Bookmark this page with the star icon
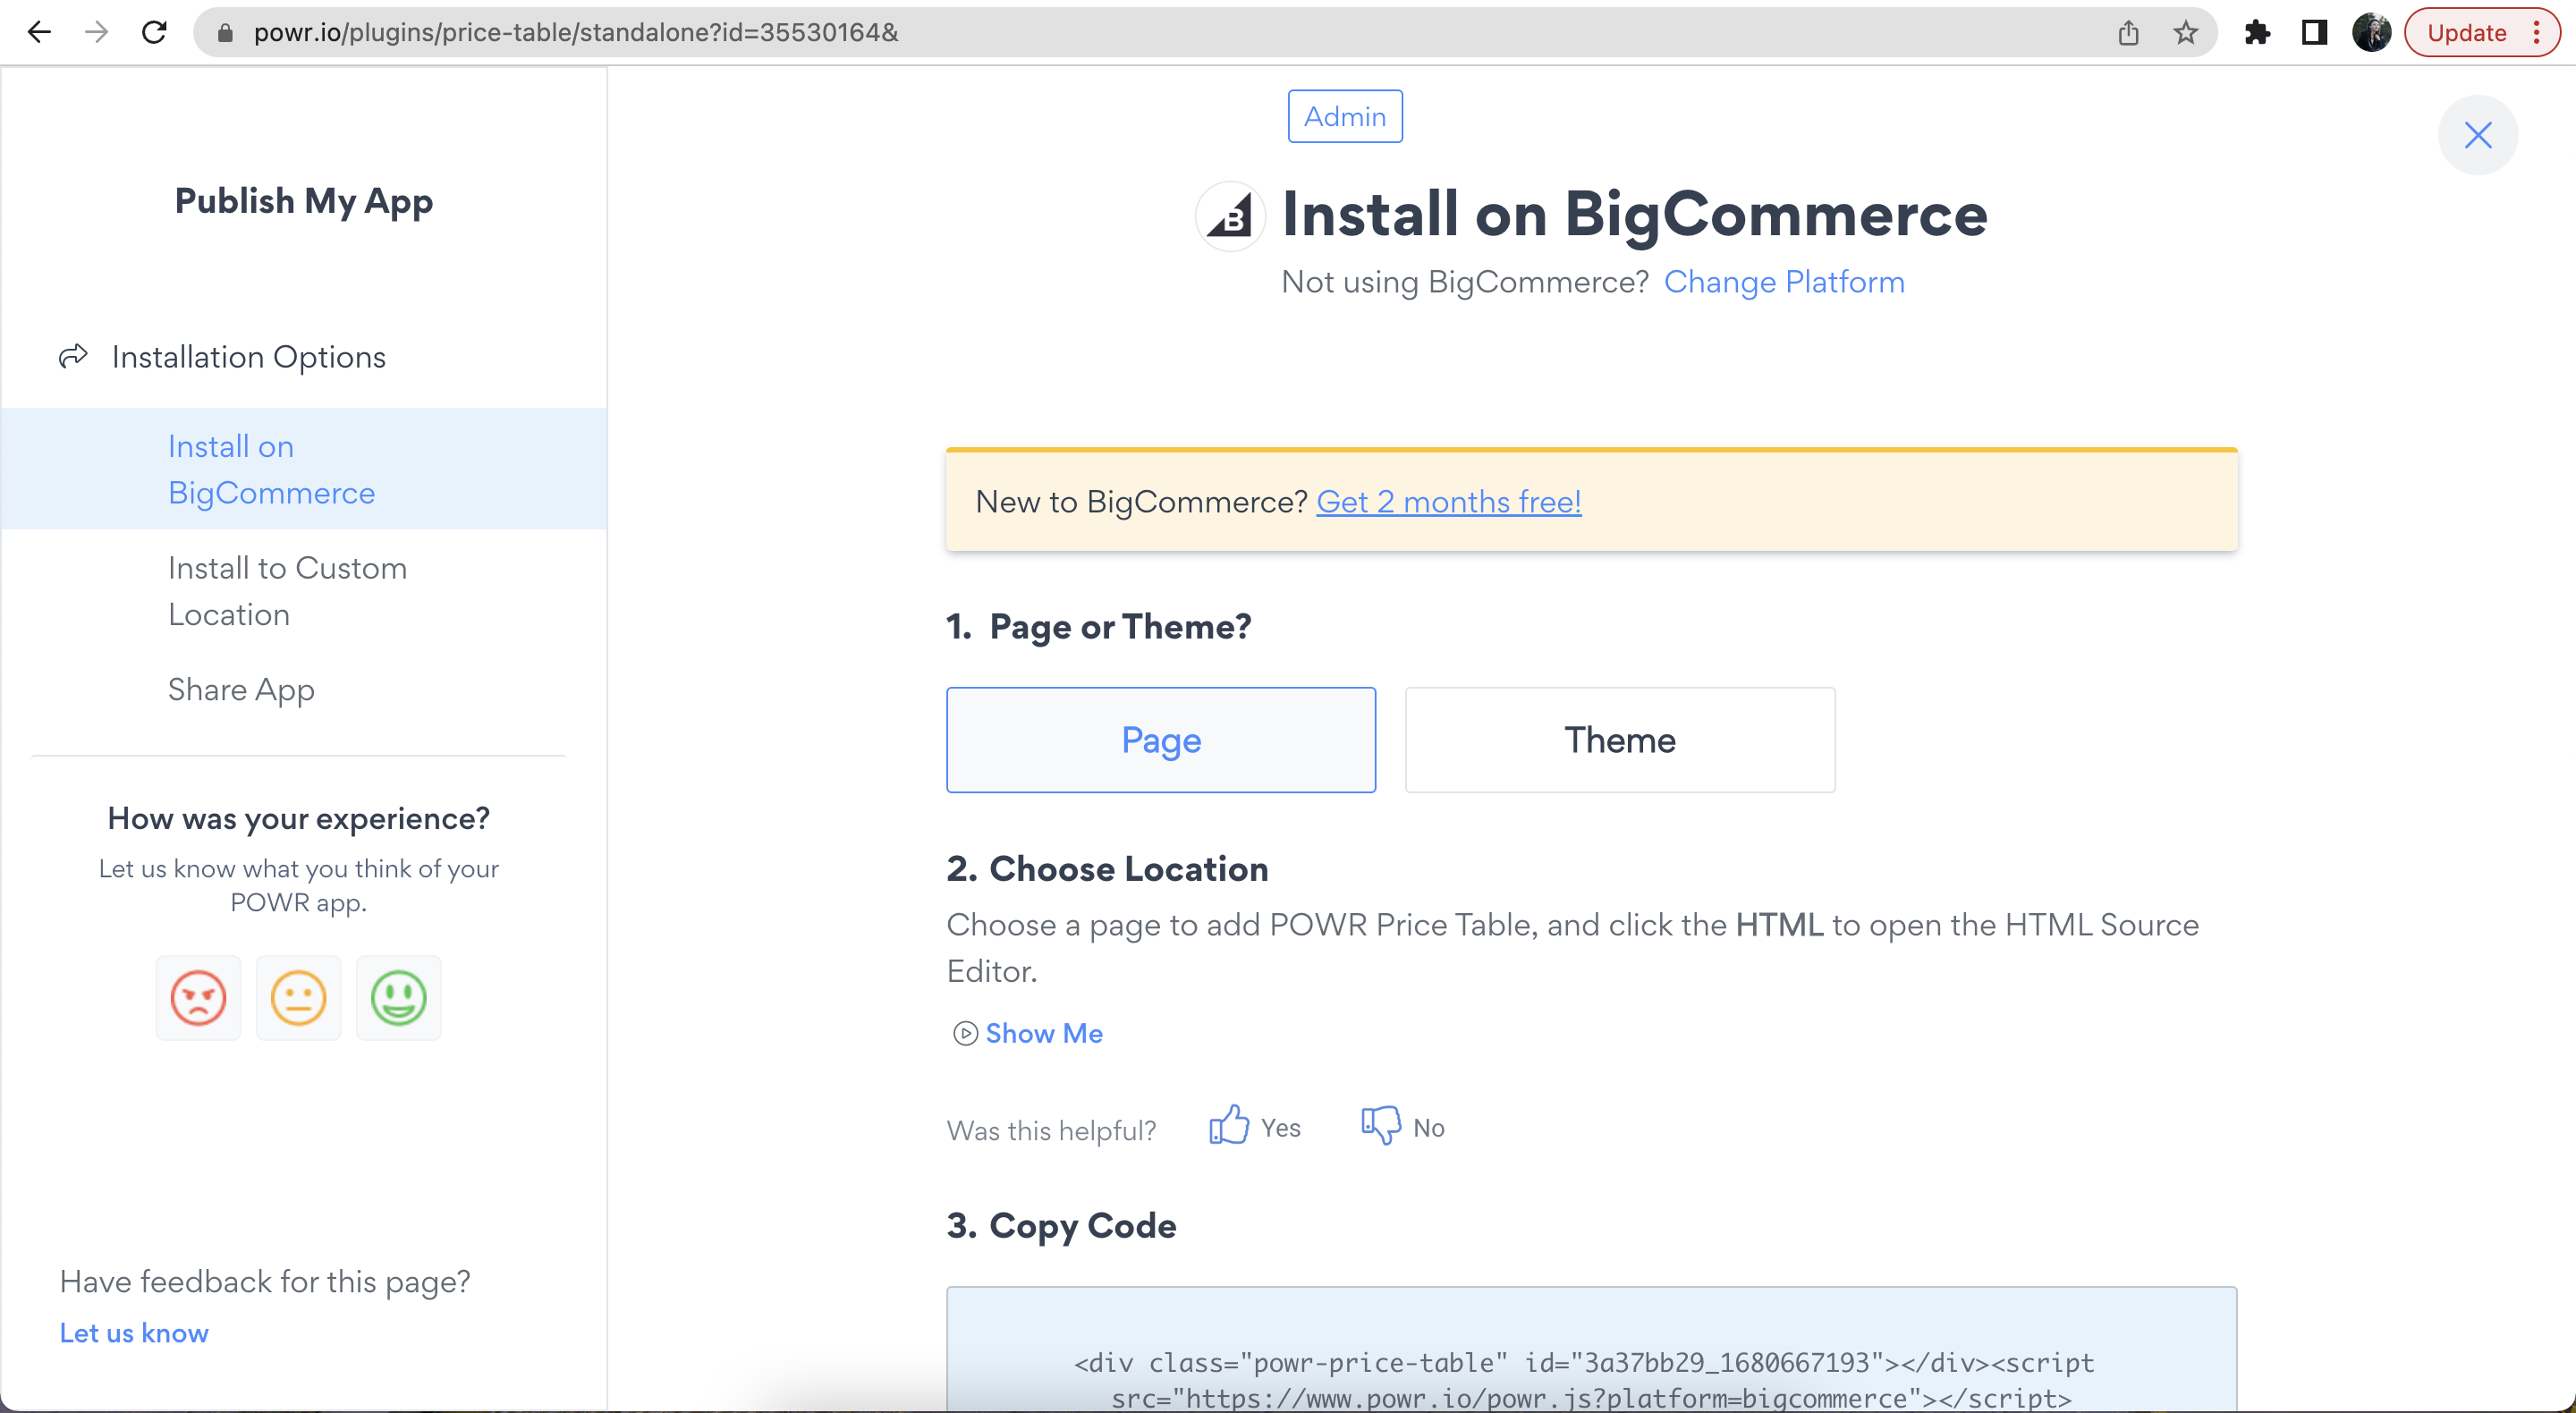The width and height of the screenshot is (2576, 1413). click(2185, 33)
